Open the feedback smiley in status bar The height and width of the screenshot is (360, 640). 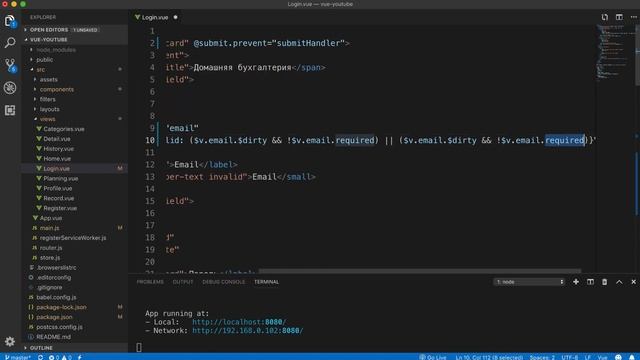tap(618, 357)
